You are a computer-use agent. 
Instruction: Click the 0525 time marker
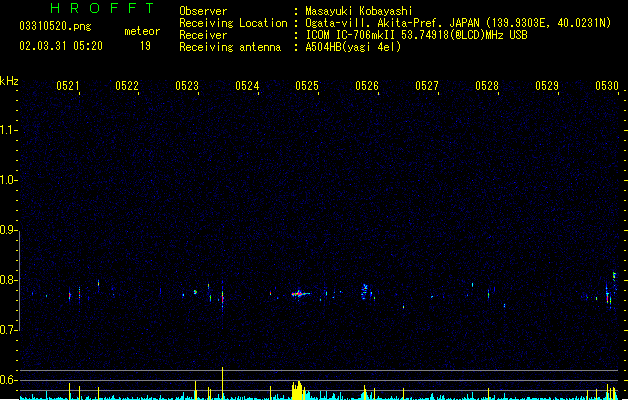[307, 85]
